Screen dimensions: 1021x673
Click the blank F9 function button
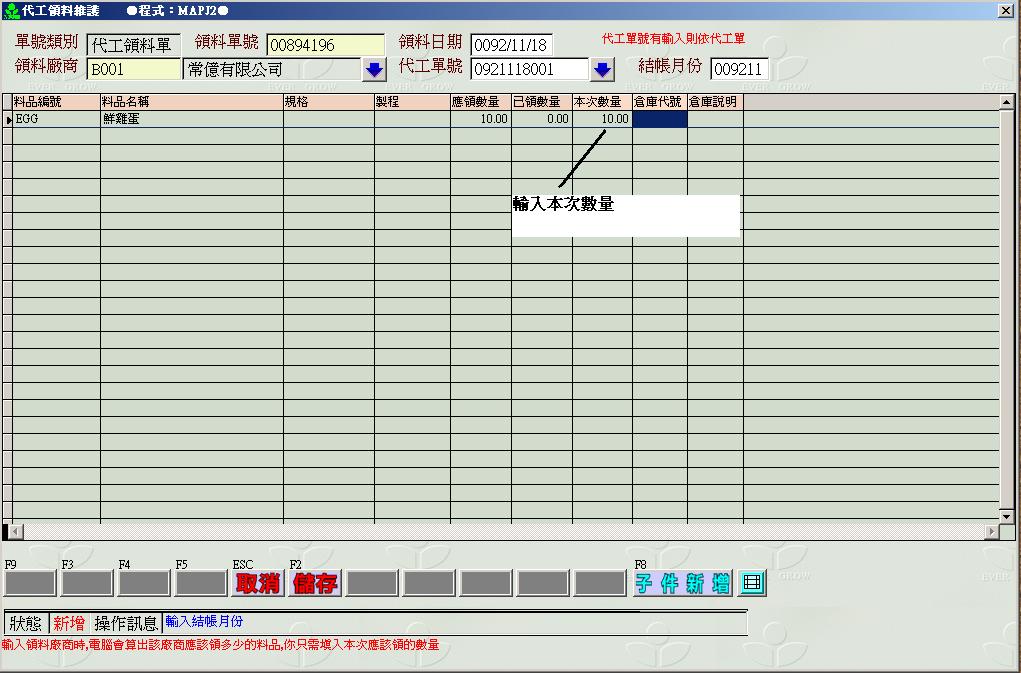(x=30, y=583)
